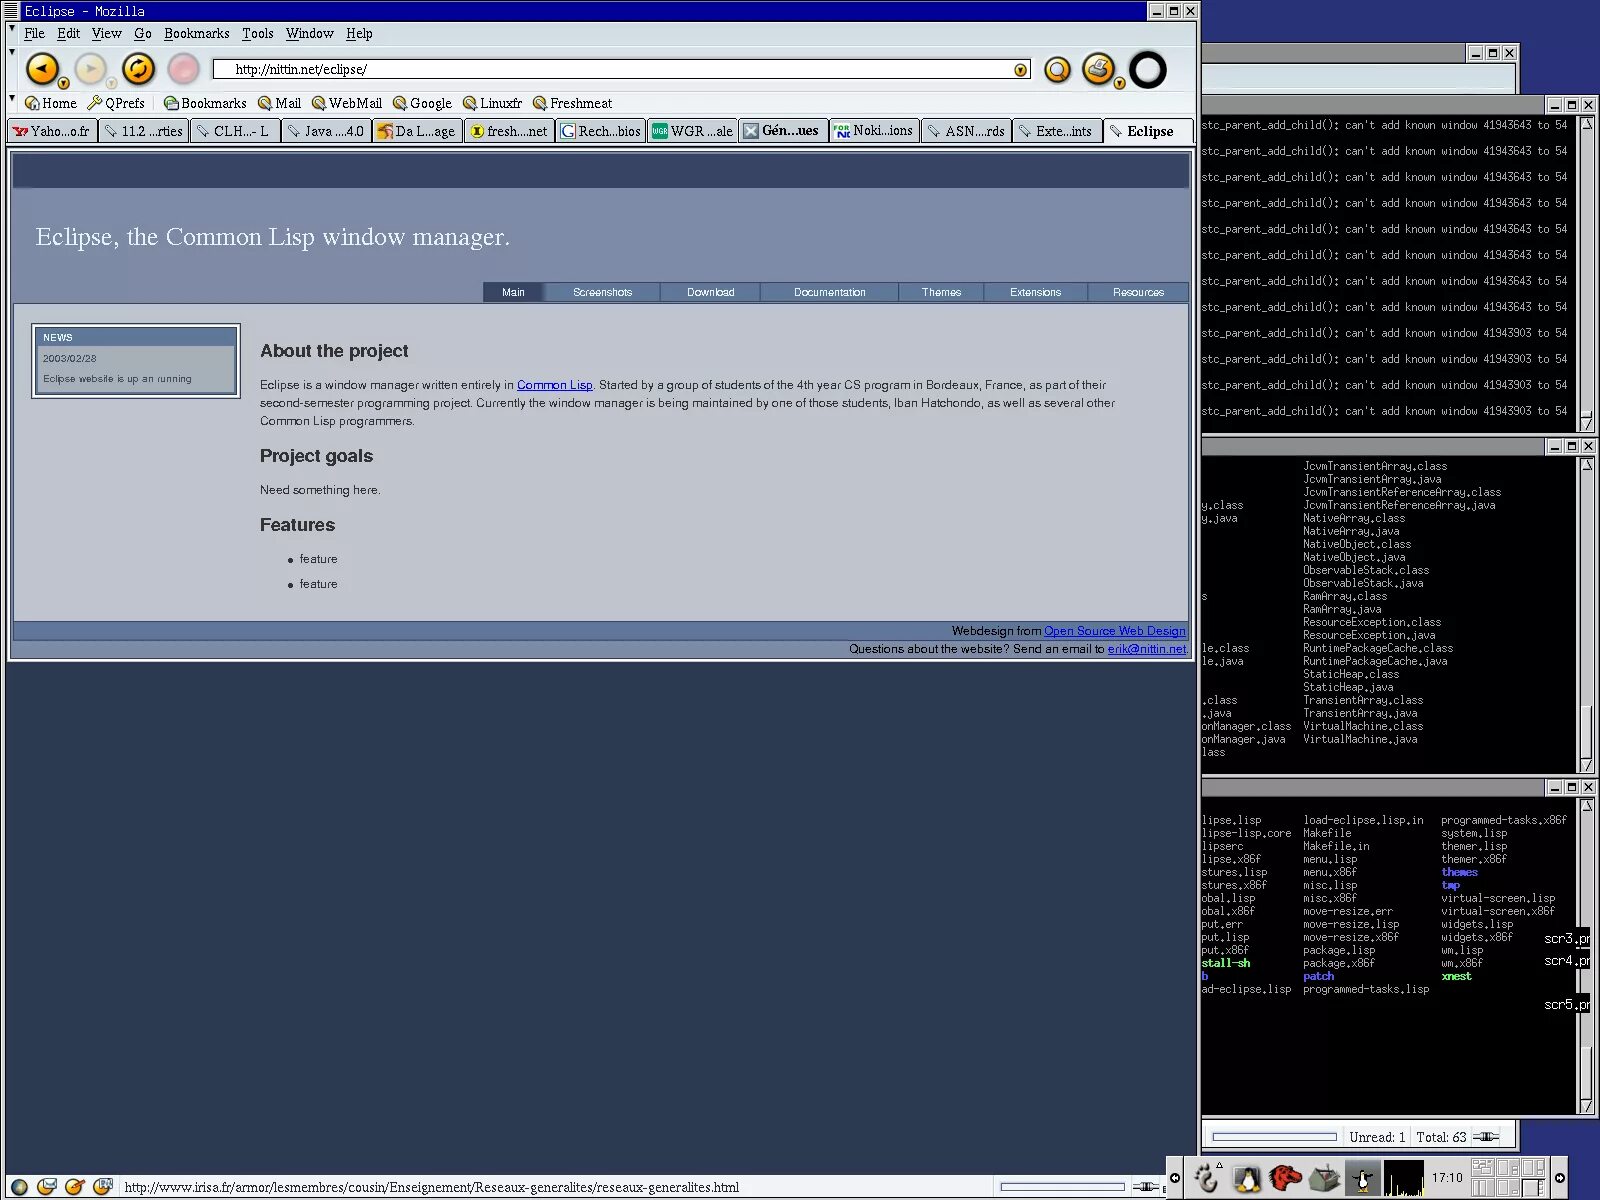This screenshot has width=1600, height=1200.
Task: Print the page using the printer icon
Action: [1098, 68]
